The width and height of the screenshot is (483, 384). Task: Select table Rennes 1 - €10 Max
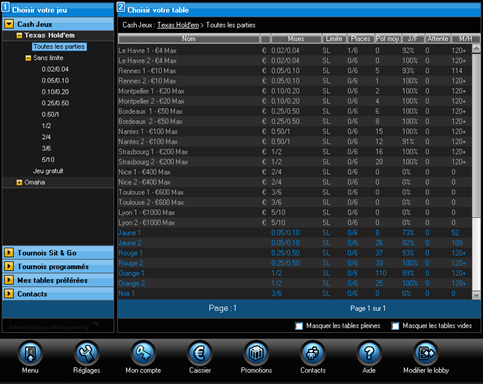pyautogui.click(x=295, y=71)
